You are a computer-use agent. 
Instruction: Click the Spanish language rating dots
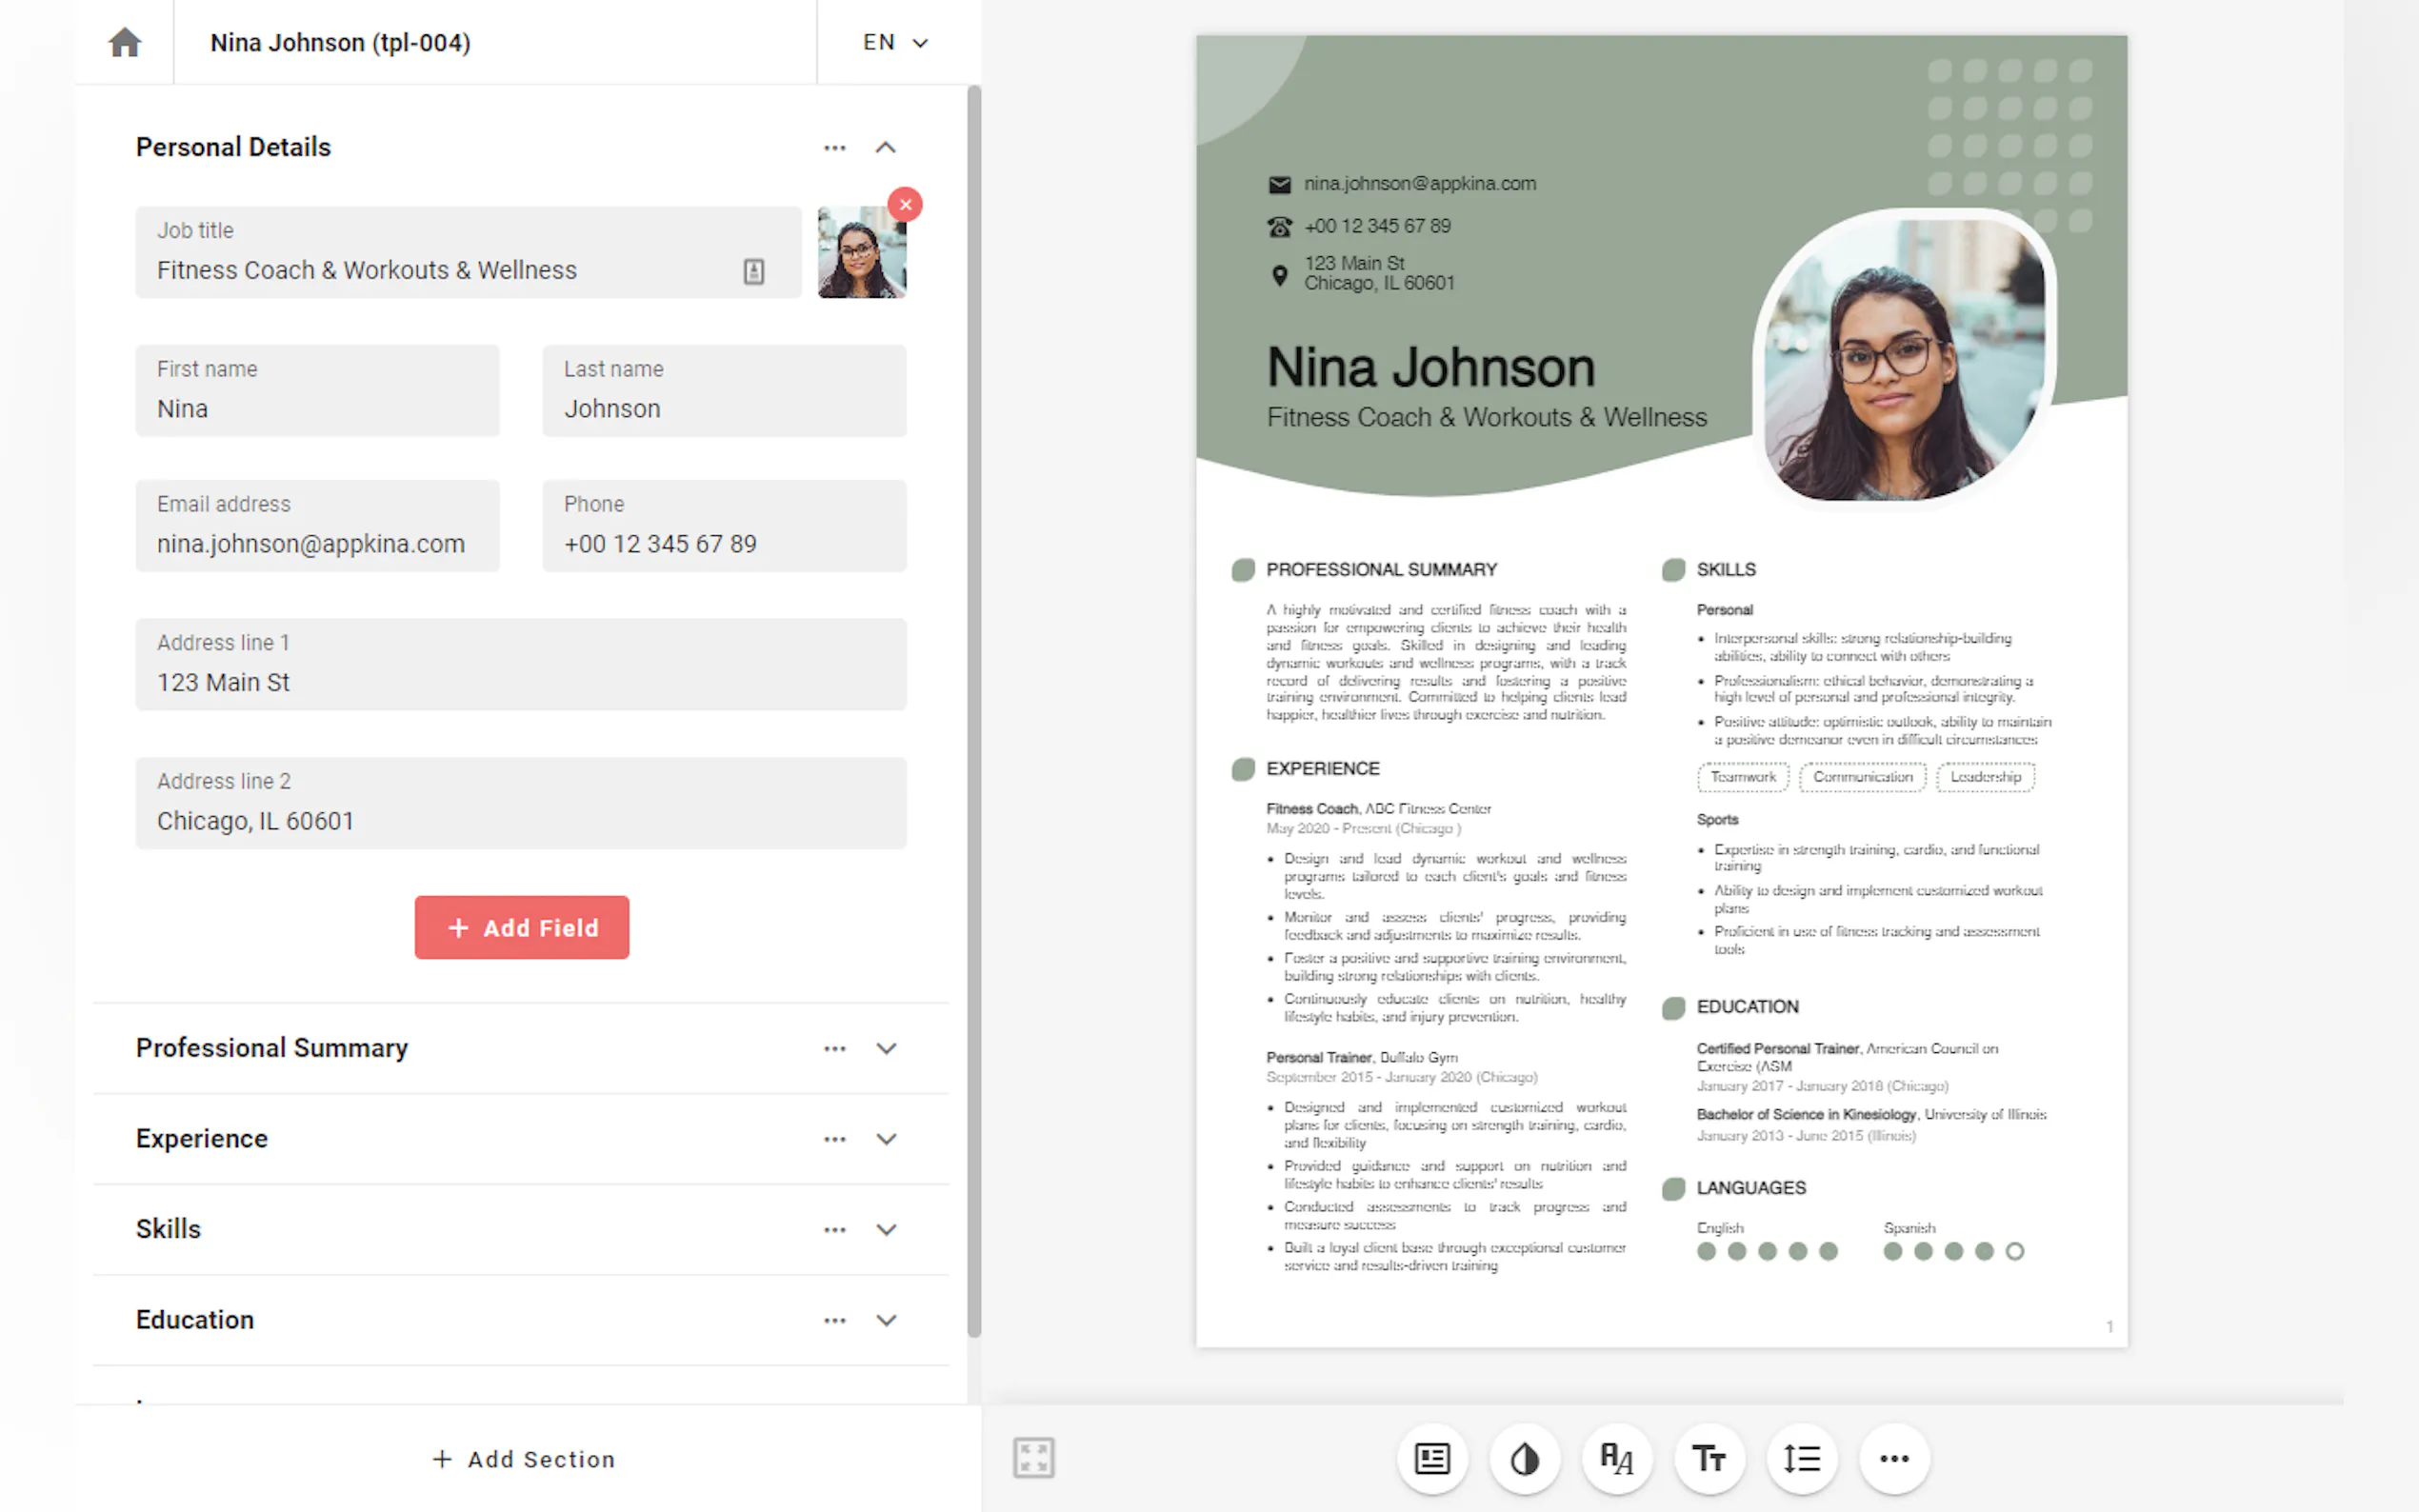pos(1953,1251)
